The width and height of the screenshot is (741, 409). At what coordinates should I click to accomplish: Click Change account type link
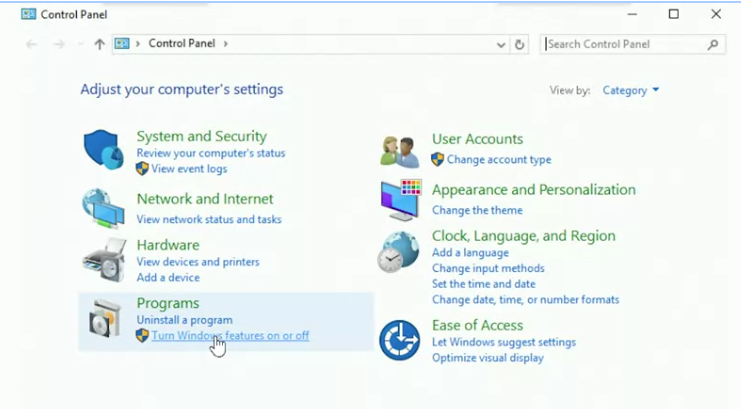click(x=499, y=160)
